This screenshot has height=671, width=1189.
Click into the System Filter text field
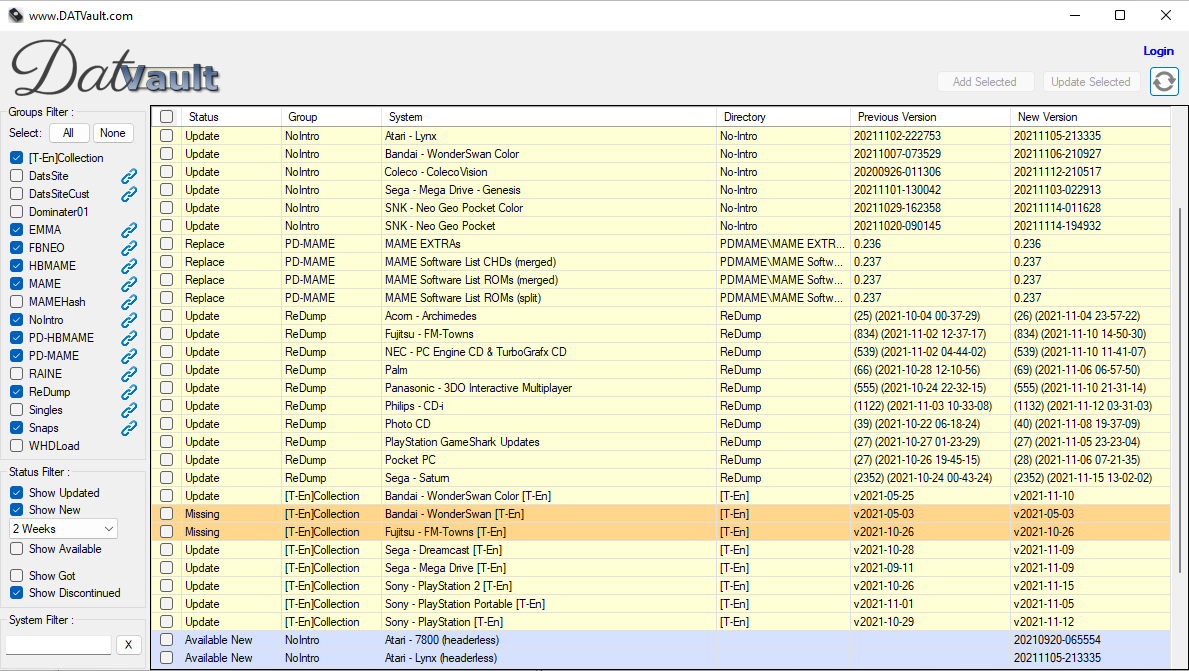[58, 644]
